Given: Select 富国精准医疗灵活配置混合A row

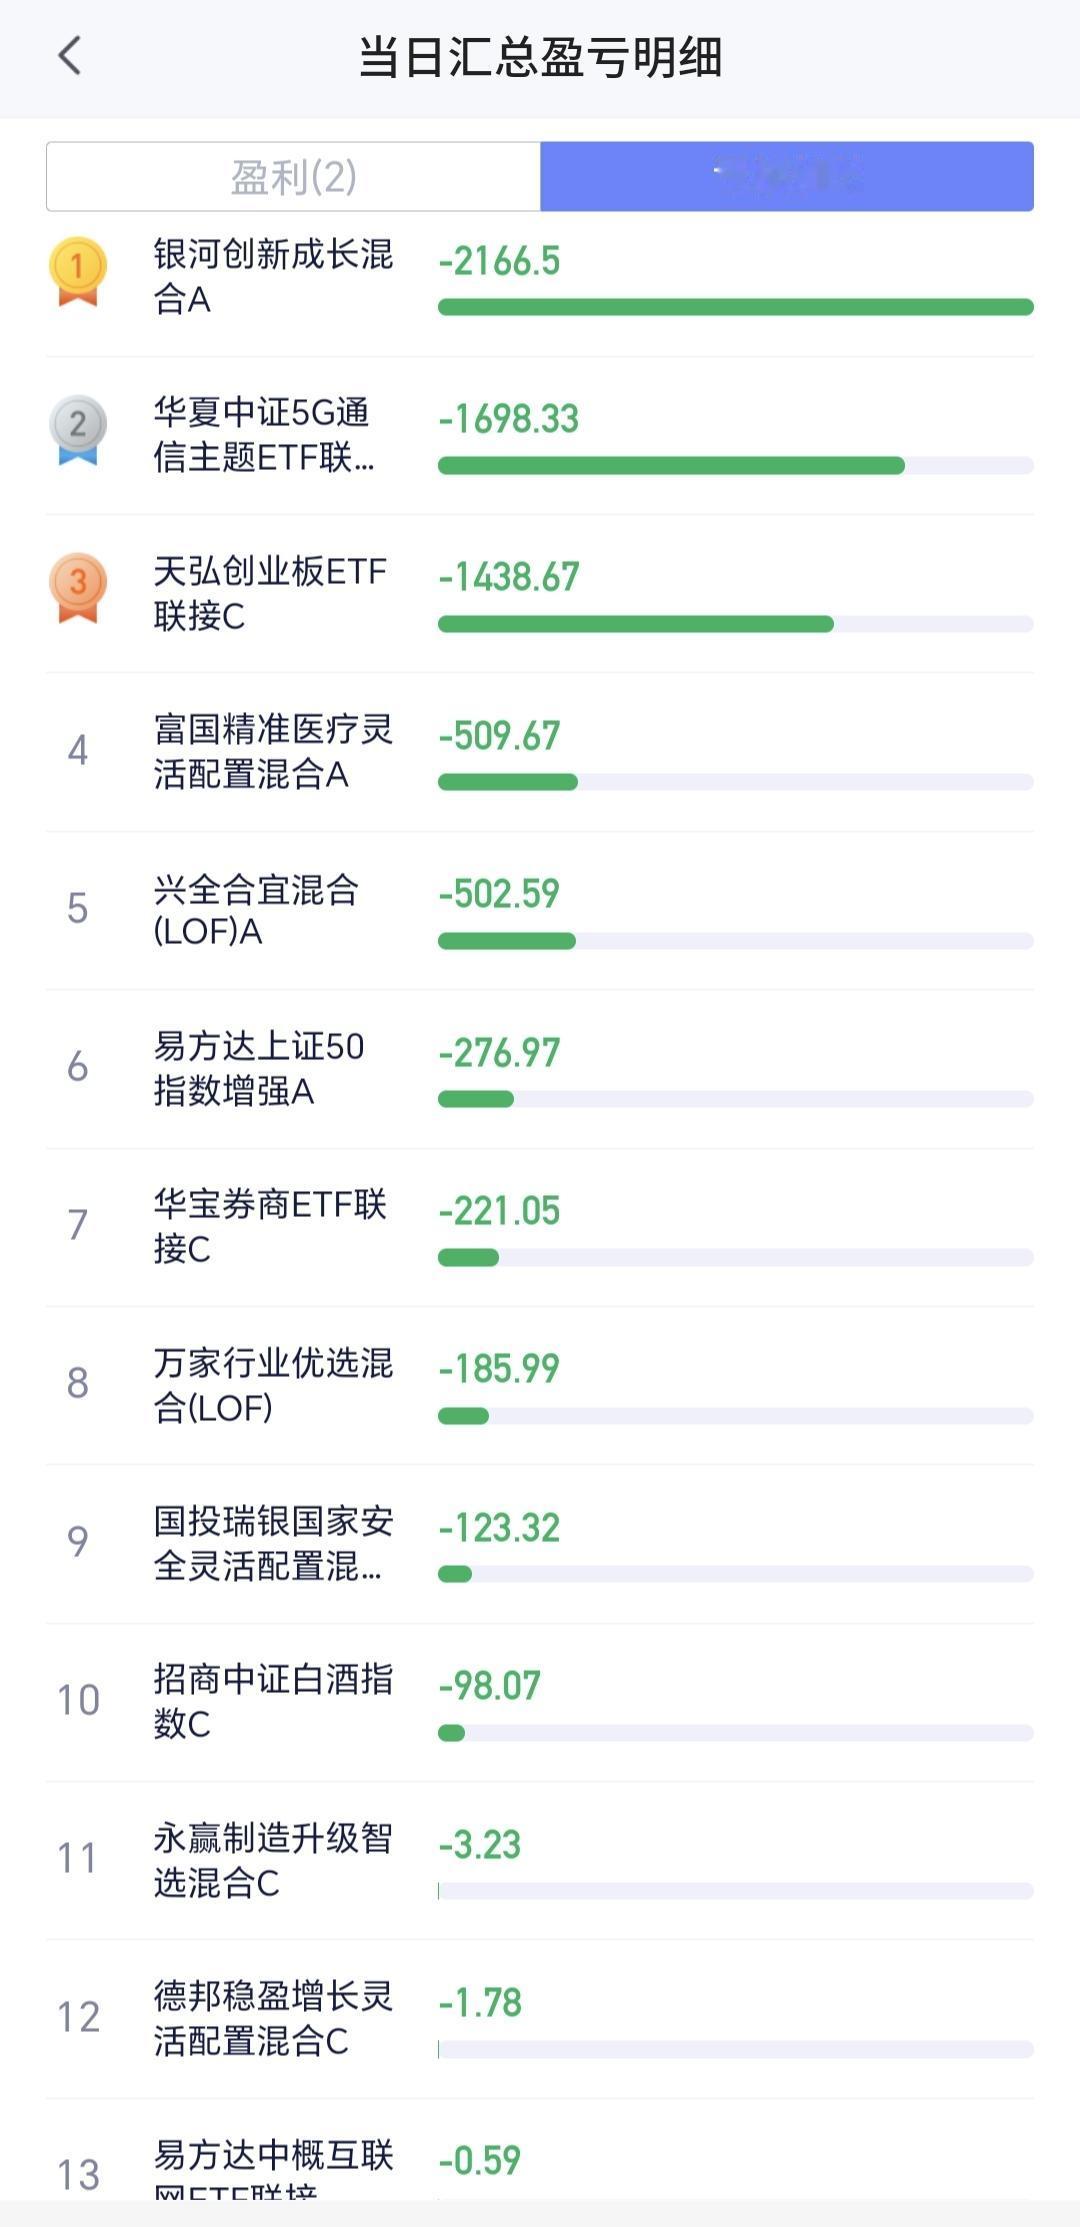Looking at the screenshot, I should click(272, 751).
